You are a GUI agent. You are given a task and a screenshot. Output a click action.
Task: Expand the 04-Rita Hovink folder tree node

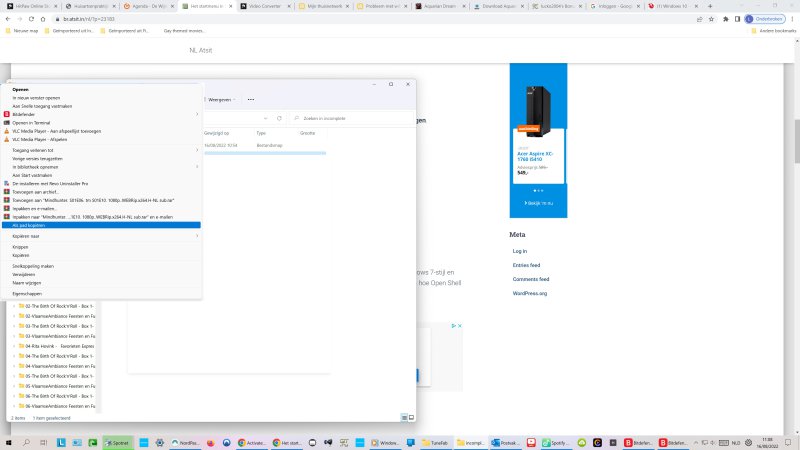tap(15, 345)
